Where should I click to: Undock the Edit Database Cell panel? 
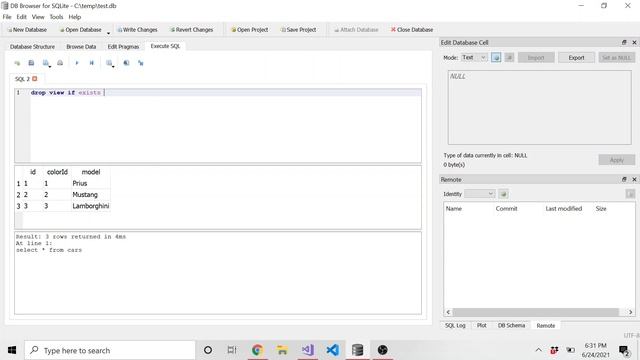click(x=624, y=42)
